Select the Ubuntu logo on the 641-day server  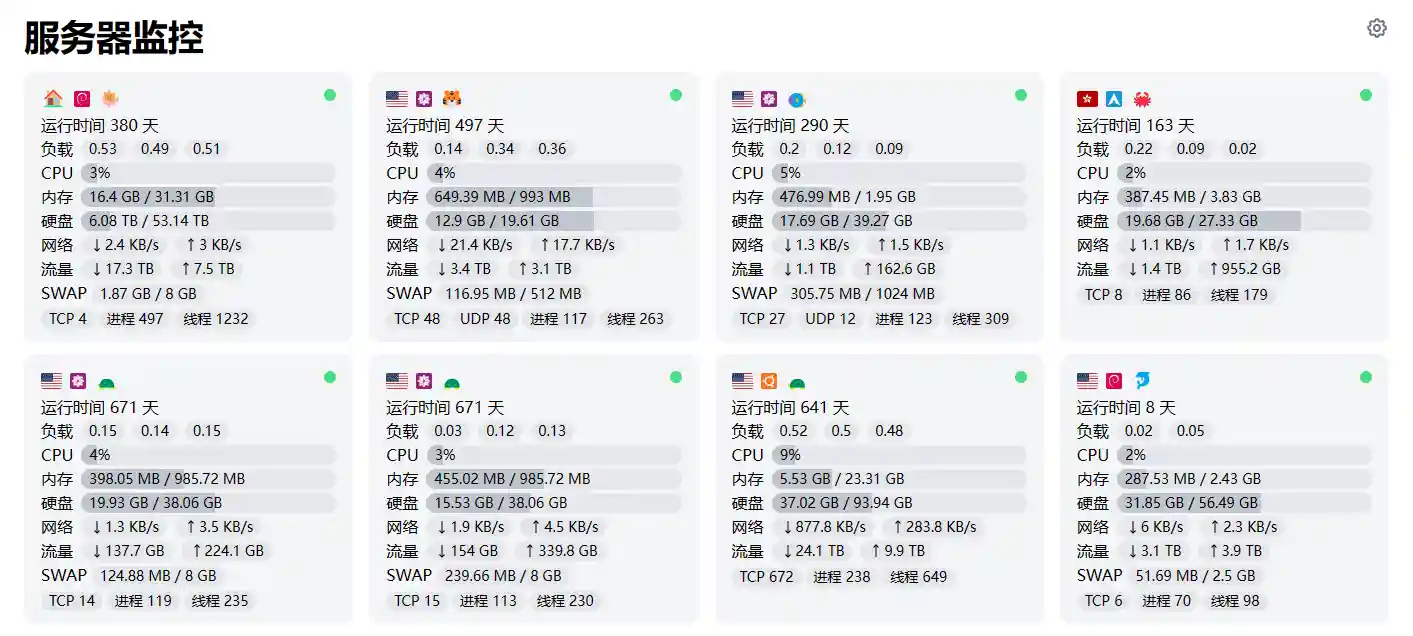click(x=768, y=380)
